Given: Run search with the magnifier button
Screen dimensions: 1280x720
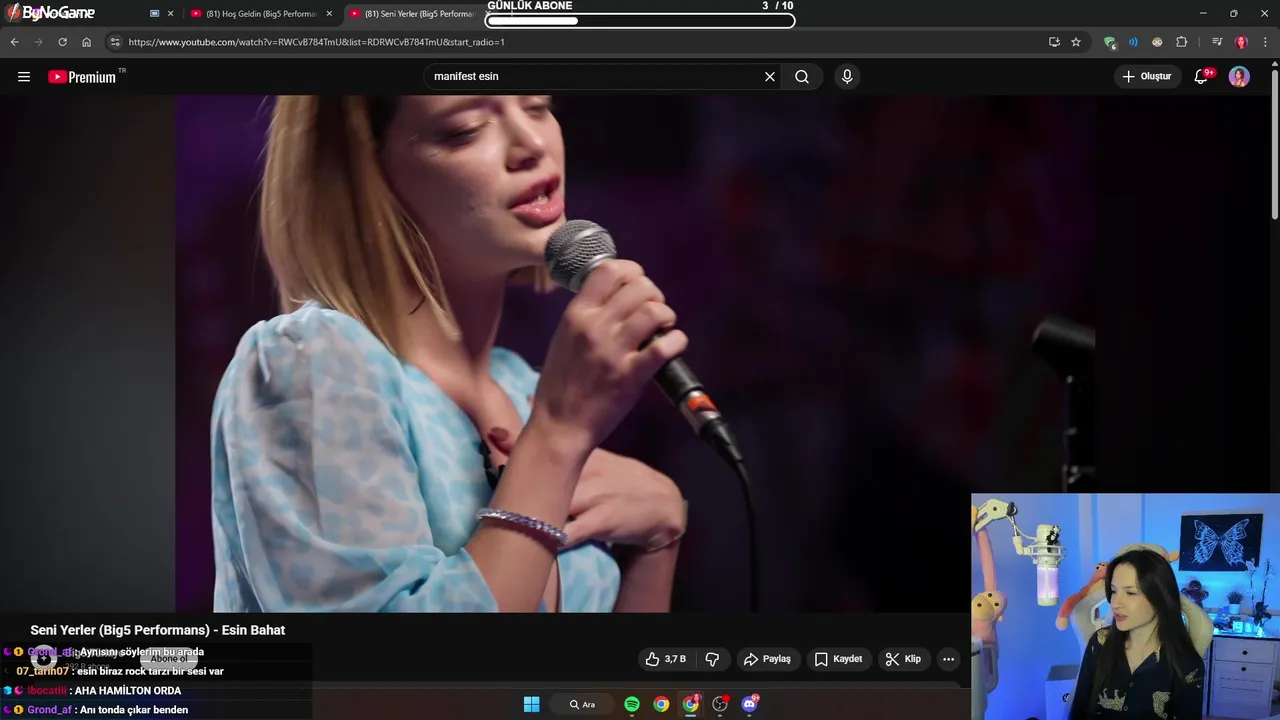Looking at the screenshot, I should (802, 77).
